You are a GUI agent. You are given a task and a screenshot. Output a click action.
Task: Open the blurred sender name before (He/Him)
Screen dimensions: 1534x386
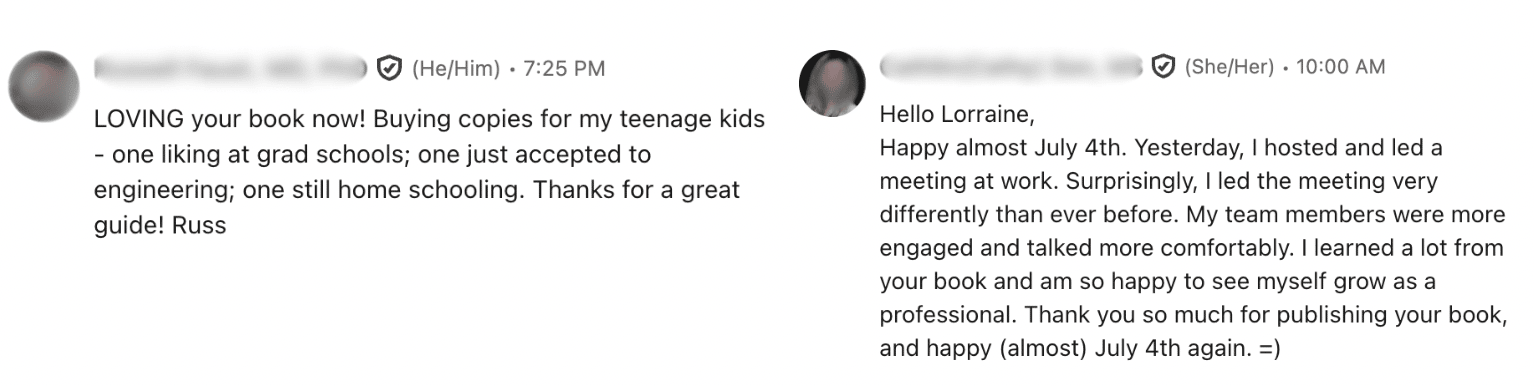coord(231,69)
